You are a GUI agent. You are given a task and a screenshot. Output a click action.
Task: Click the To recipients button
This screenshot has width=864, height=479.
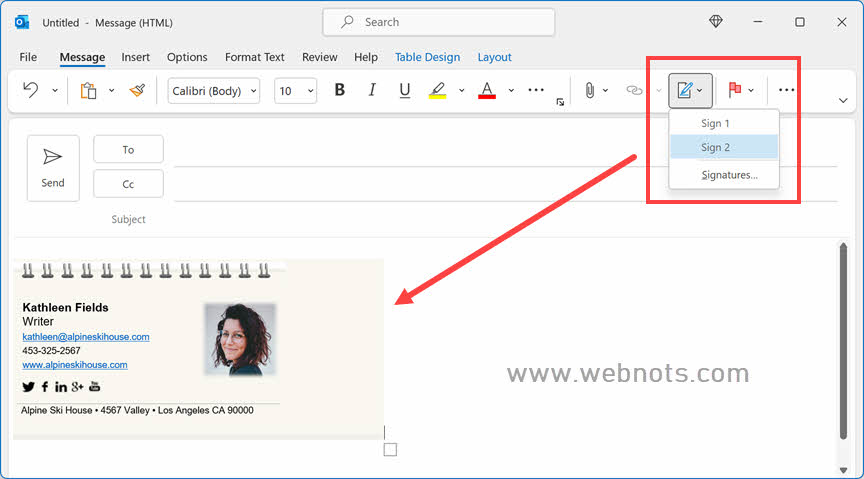(x=128, y=149)
